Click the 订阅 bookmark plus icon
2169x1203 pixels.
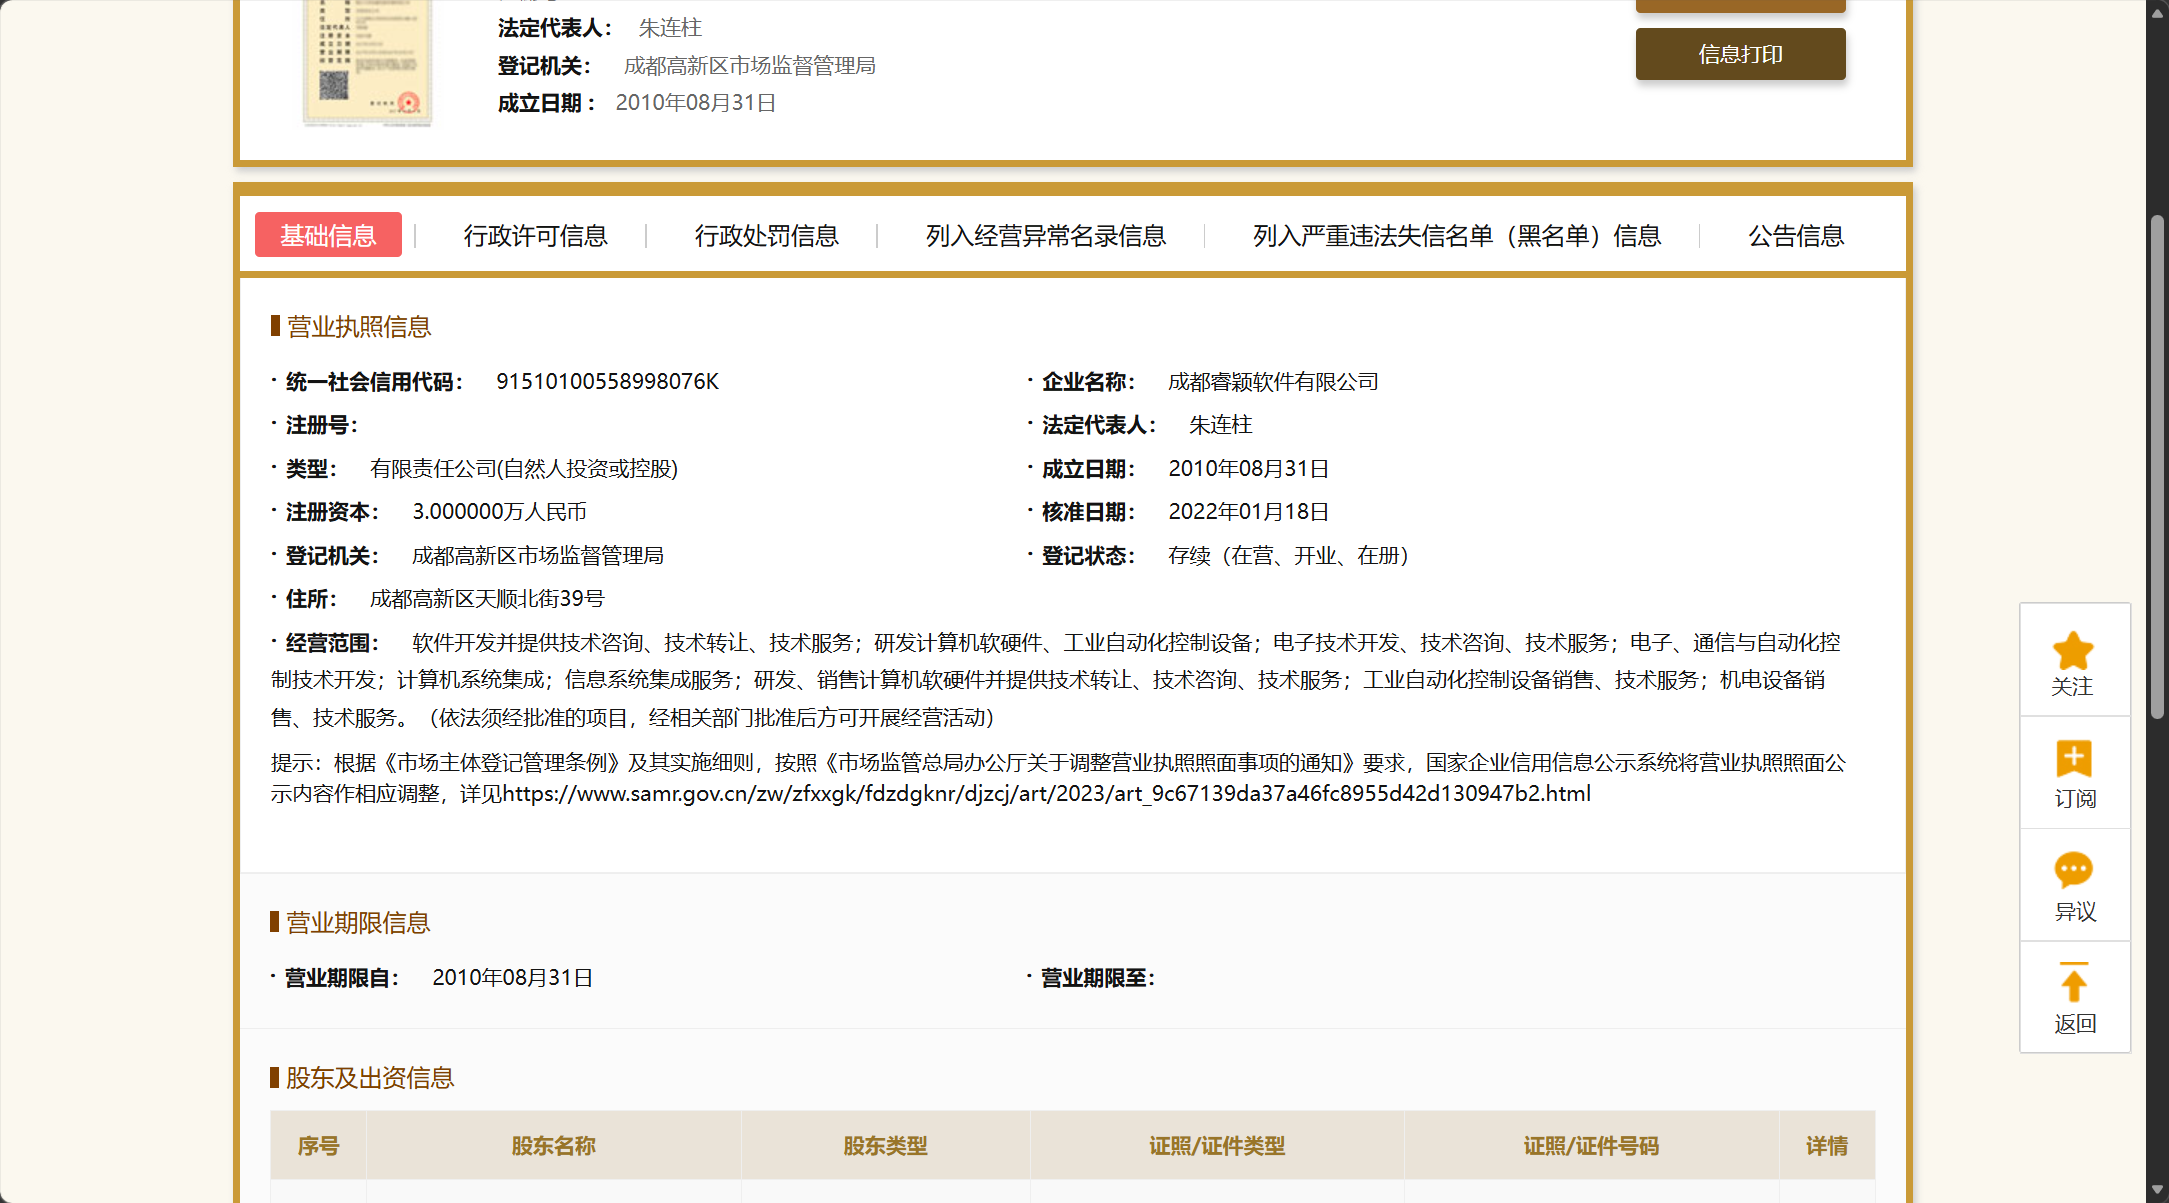tap(2073, 760)
